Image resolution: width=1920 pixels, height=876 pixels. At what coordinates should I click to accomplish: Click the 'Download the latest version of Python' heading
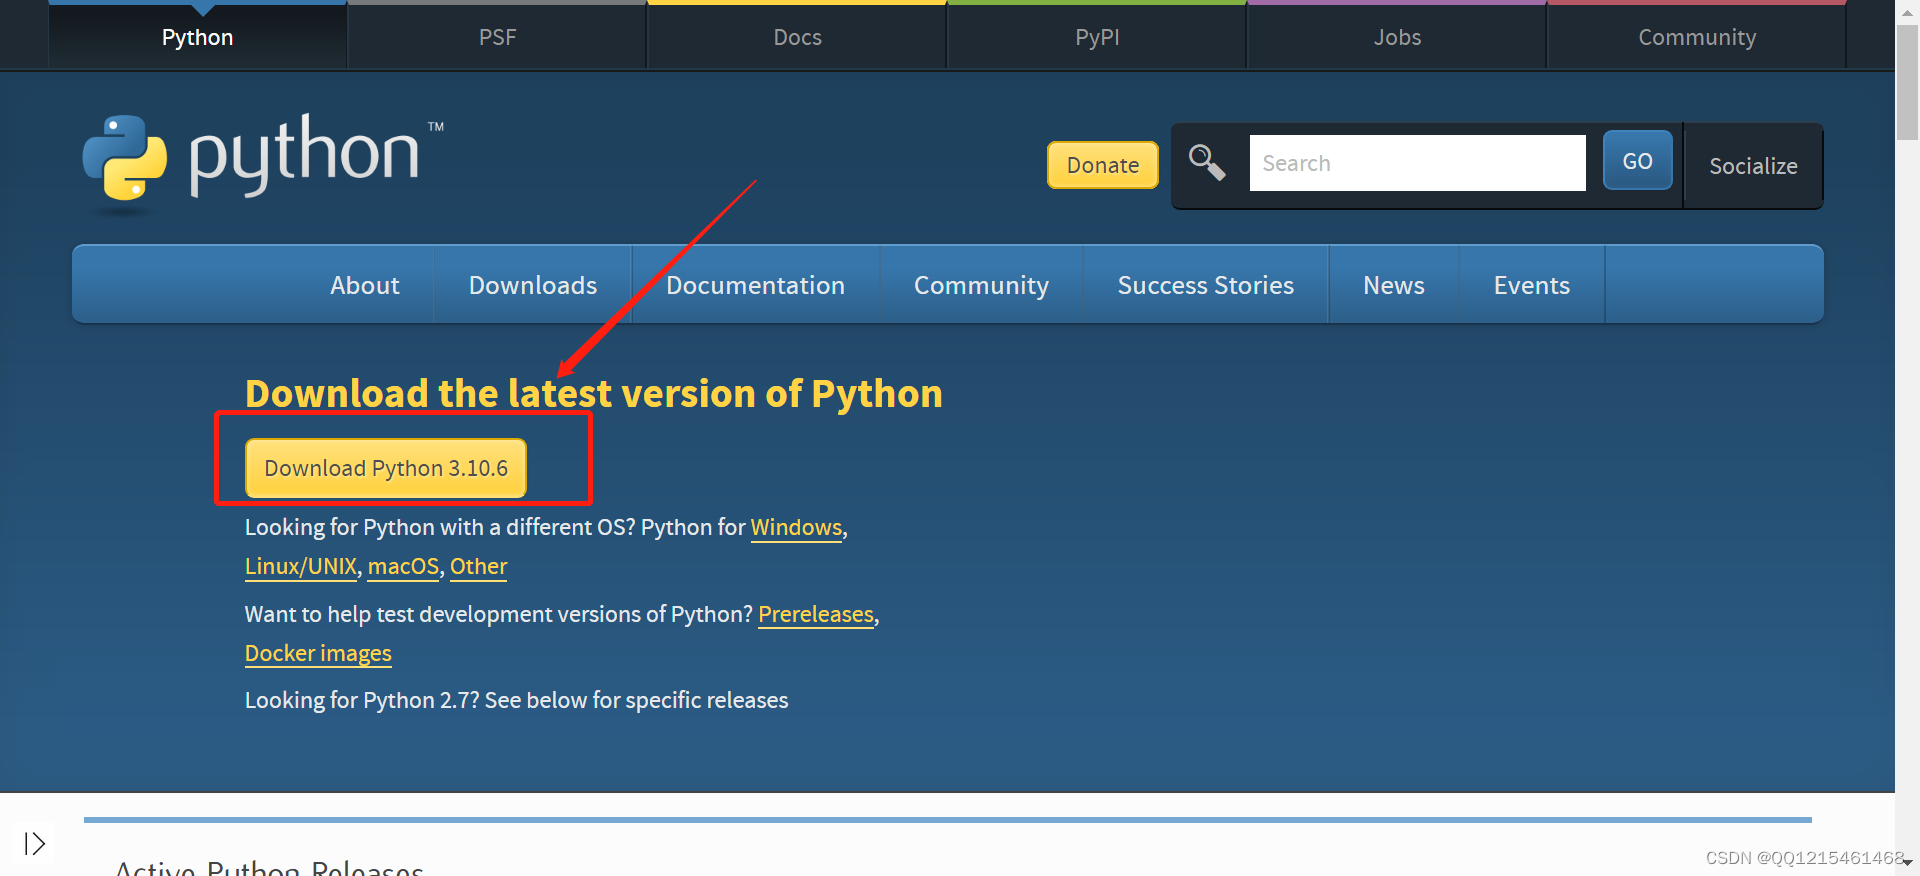594,393
